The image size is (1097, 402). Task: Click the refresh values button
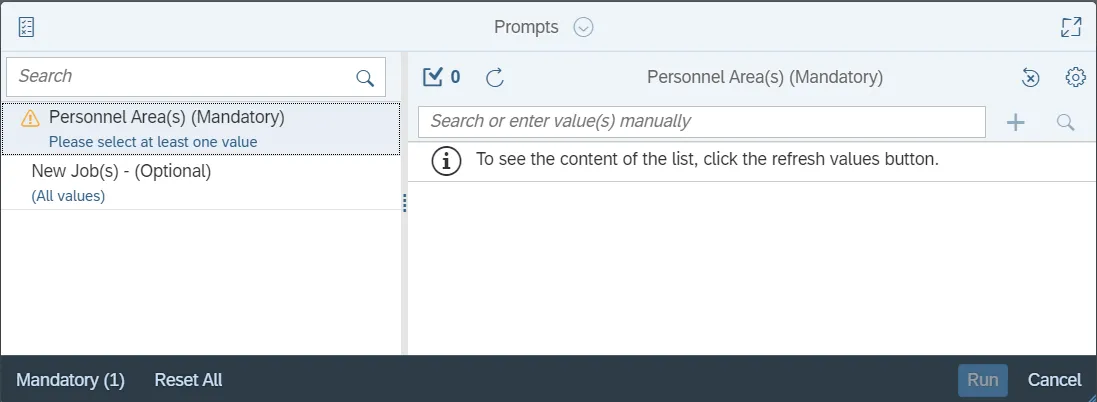(495, 77)
